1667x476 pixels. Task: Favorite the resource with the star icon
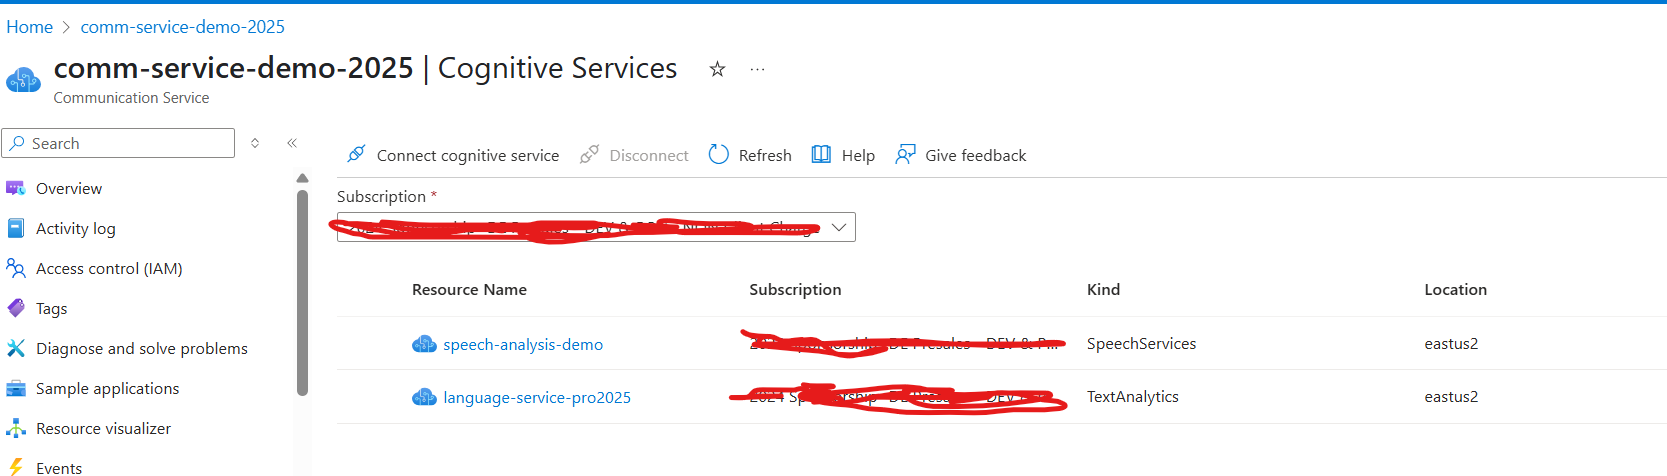tap(717, 69)
